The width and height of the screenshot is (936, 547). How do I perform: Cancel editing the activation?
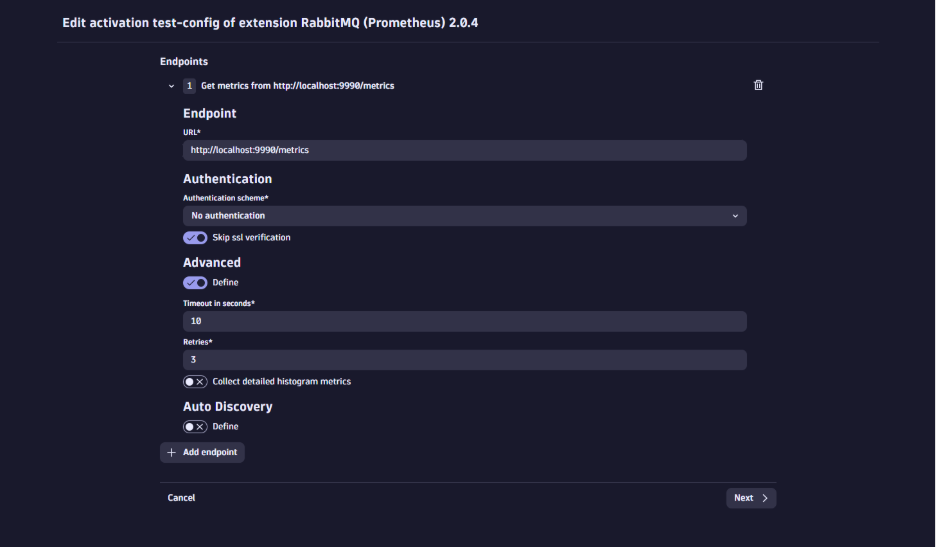pos(181,498)
